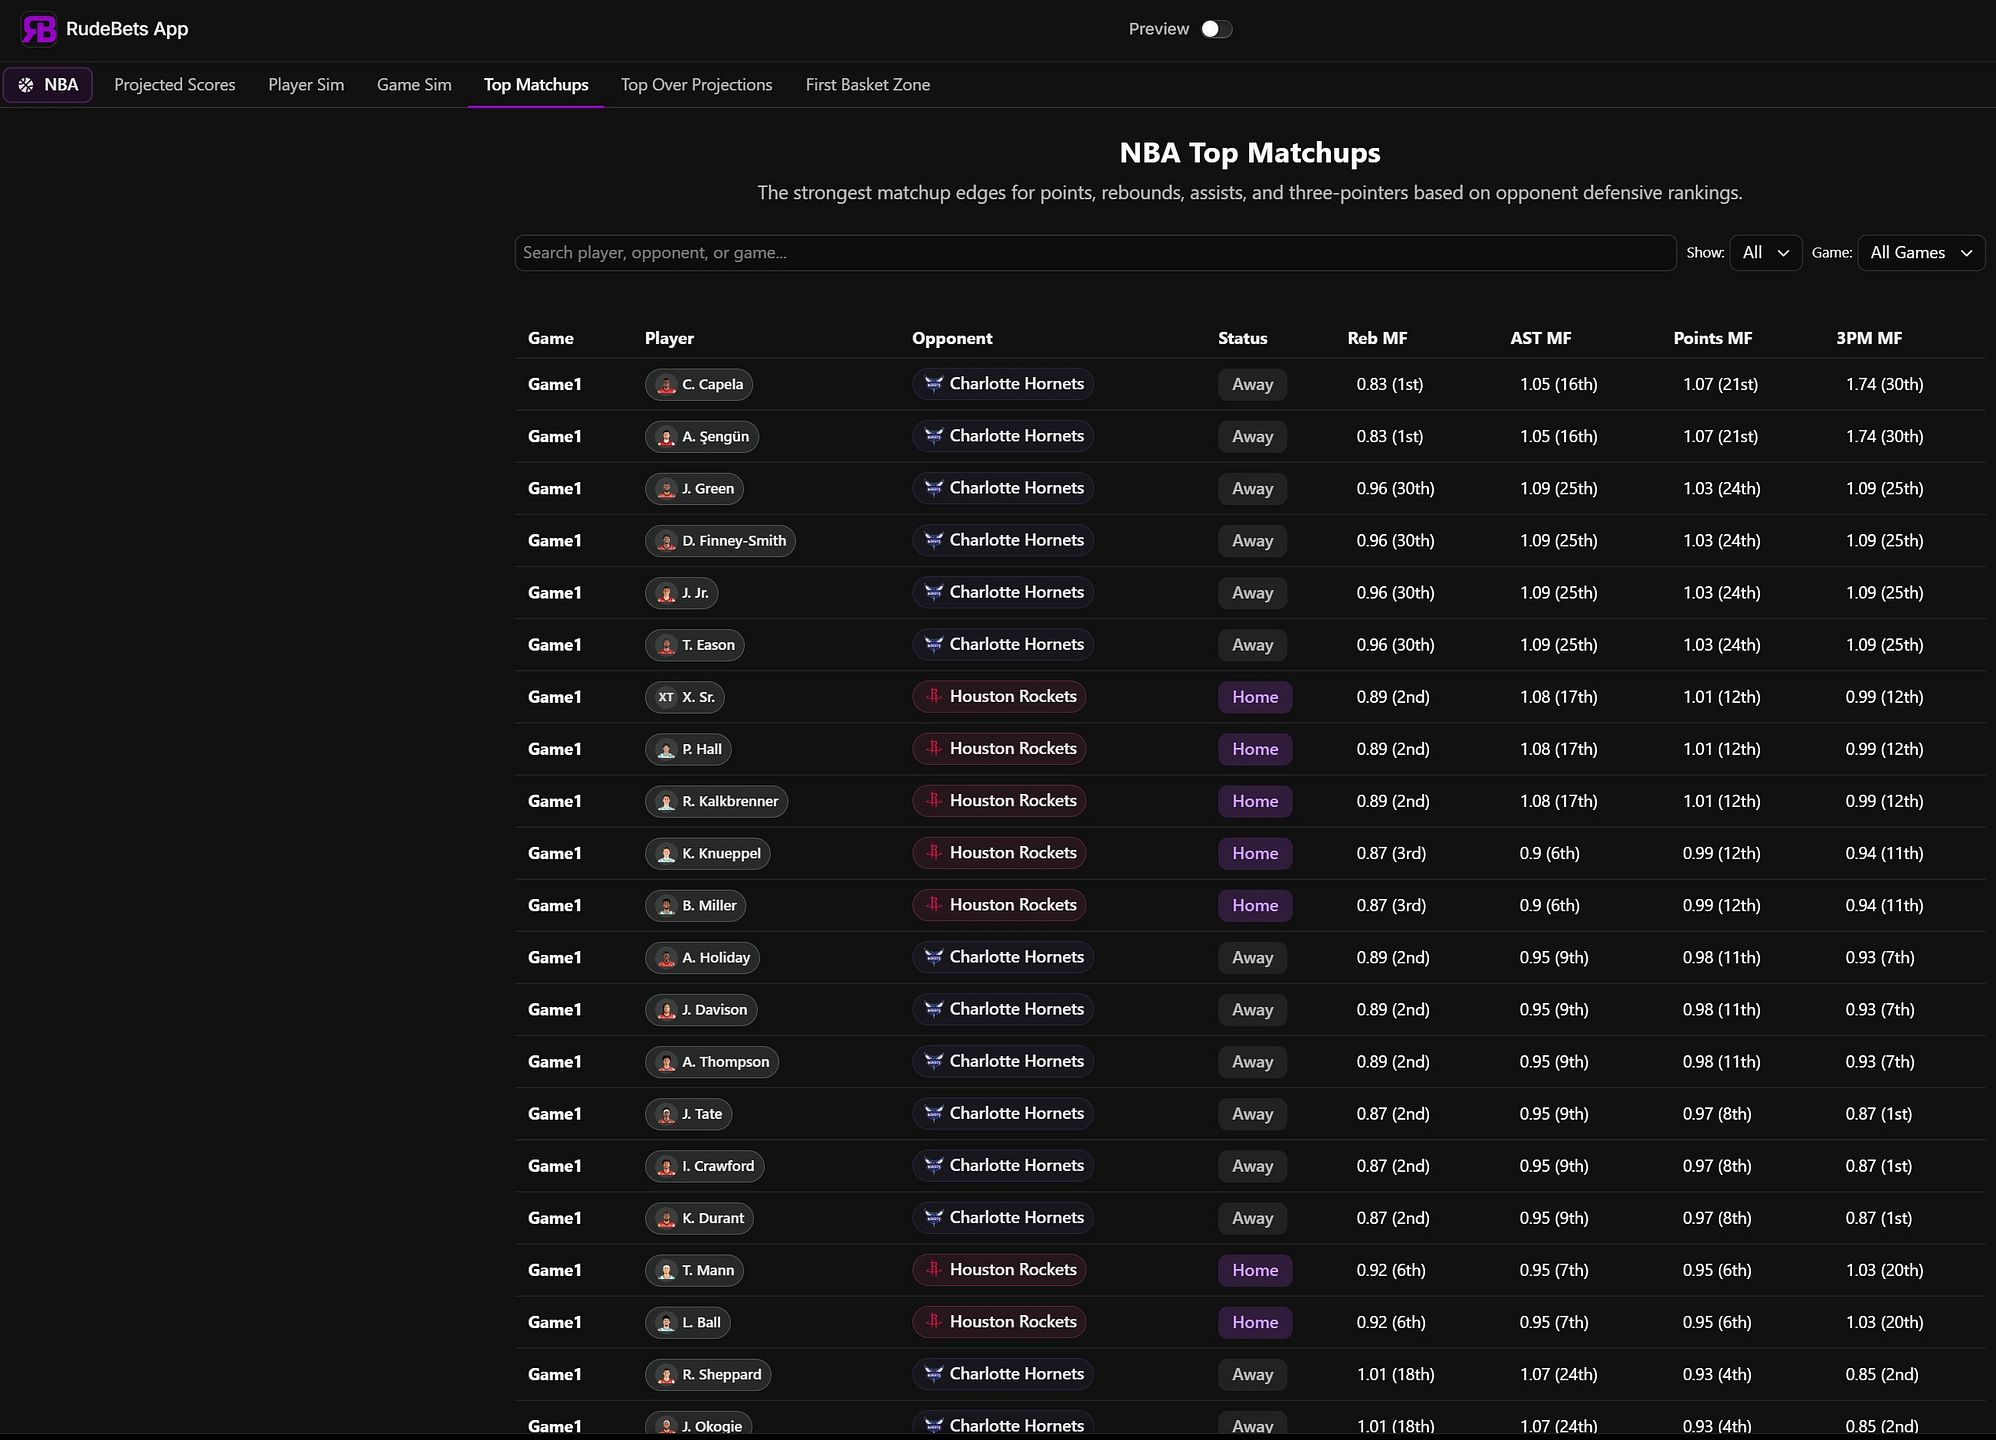The image size is (1996, 1440).
Task: Click Hornets logo in I. Crawford row
Action: [934, 1165]
